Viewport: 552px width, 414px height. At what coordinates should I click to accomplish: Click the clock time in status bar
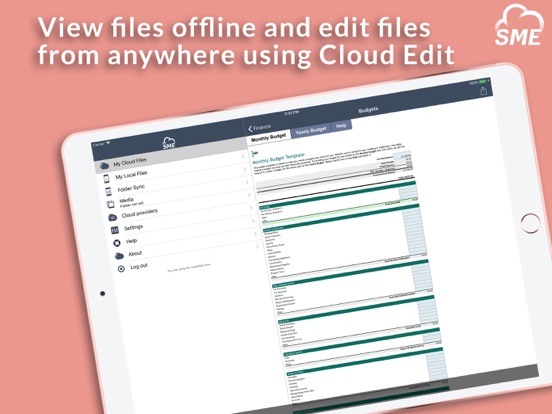(291, 113)
